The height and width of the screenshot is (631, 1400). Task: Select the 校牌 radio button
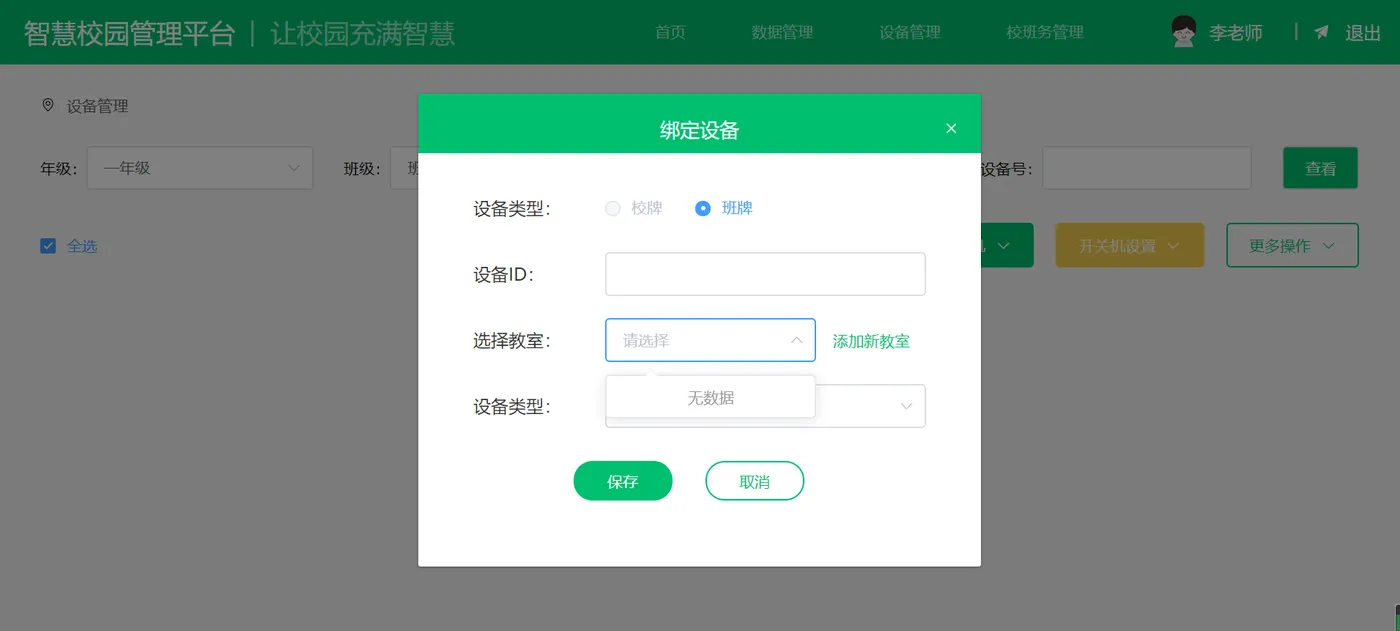pos(613,208)
